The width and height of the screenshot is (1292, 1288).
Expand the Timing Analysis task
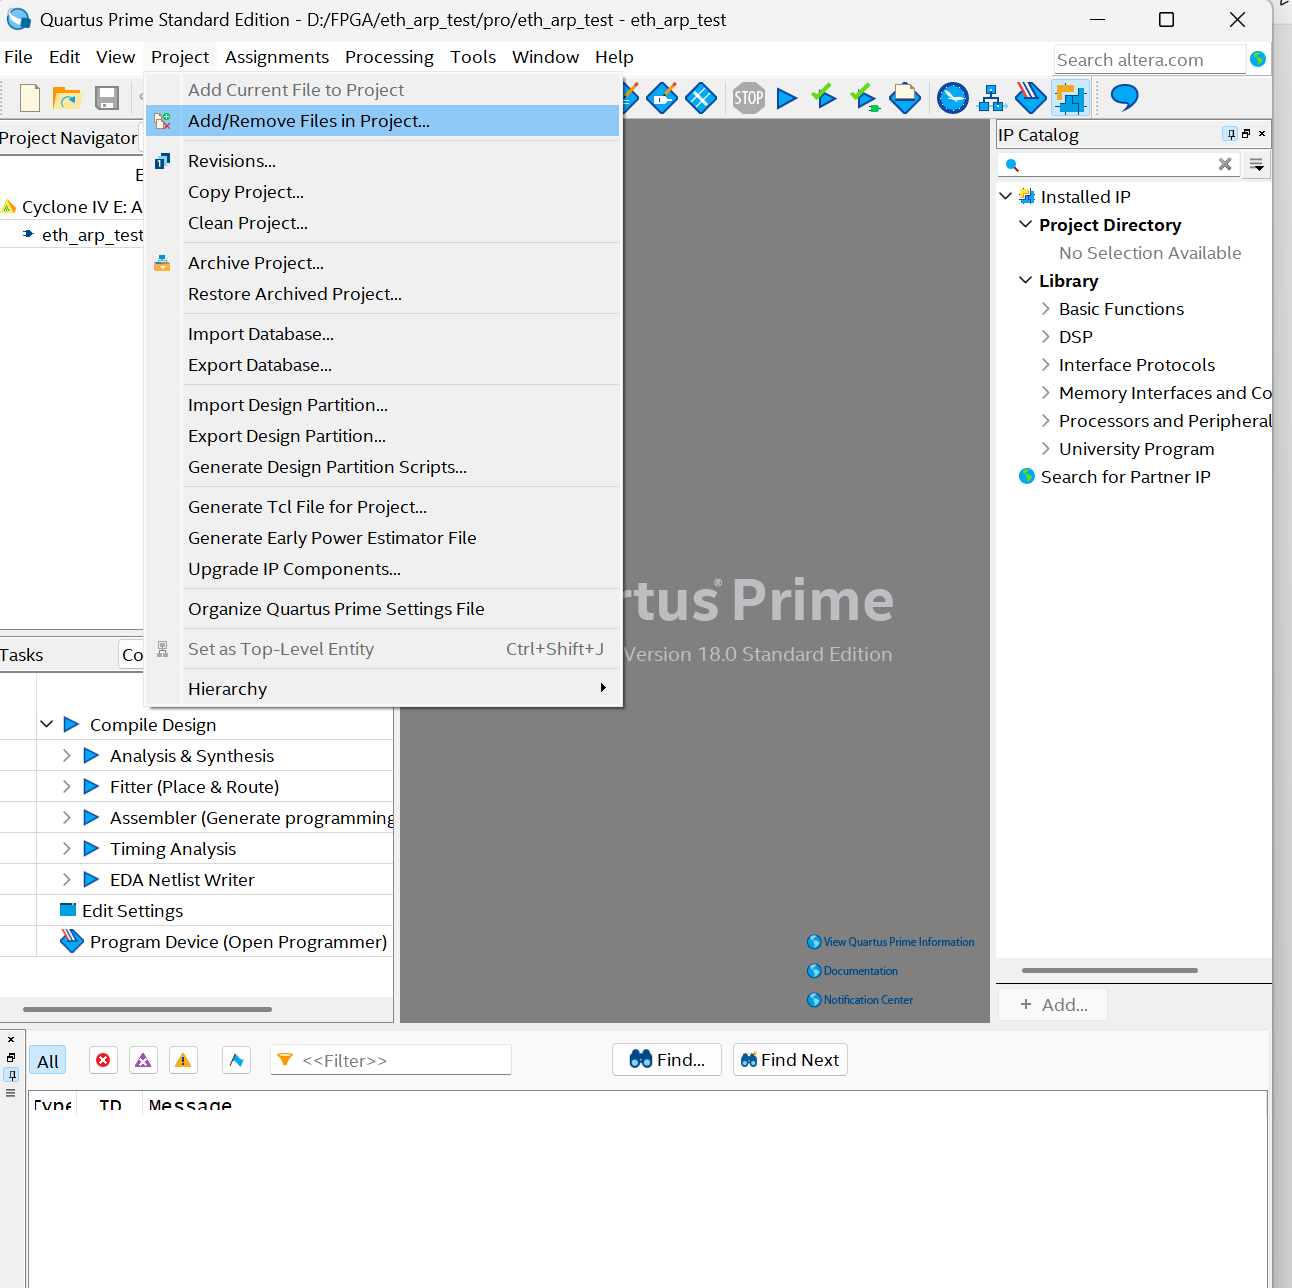click(67, 848)
